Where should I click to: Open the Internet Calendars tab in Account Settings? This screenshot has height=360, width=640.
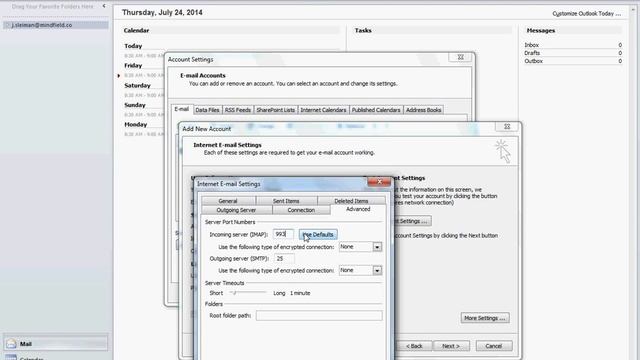(x=323, y=110)
